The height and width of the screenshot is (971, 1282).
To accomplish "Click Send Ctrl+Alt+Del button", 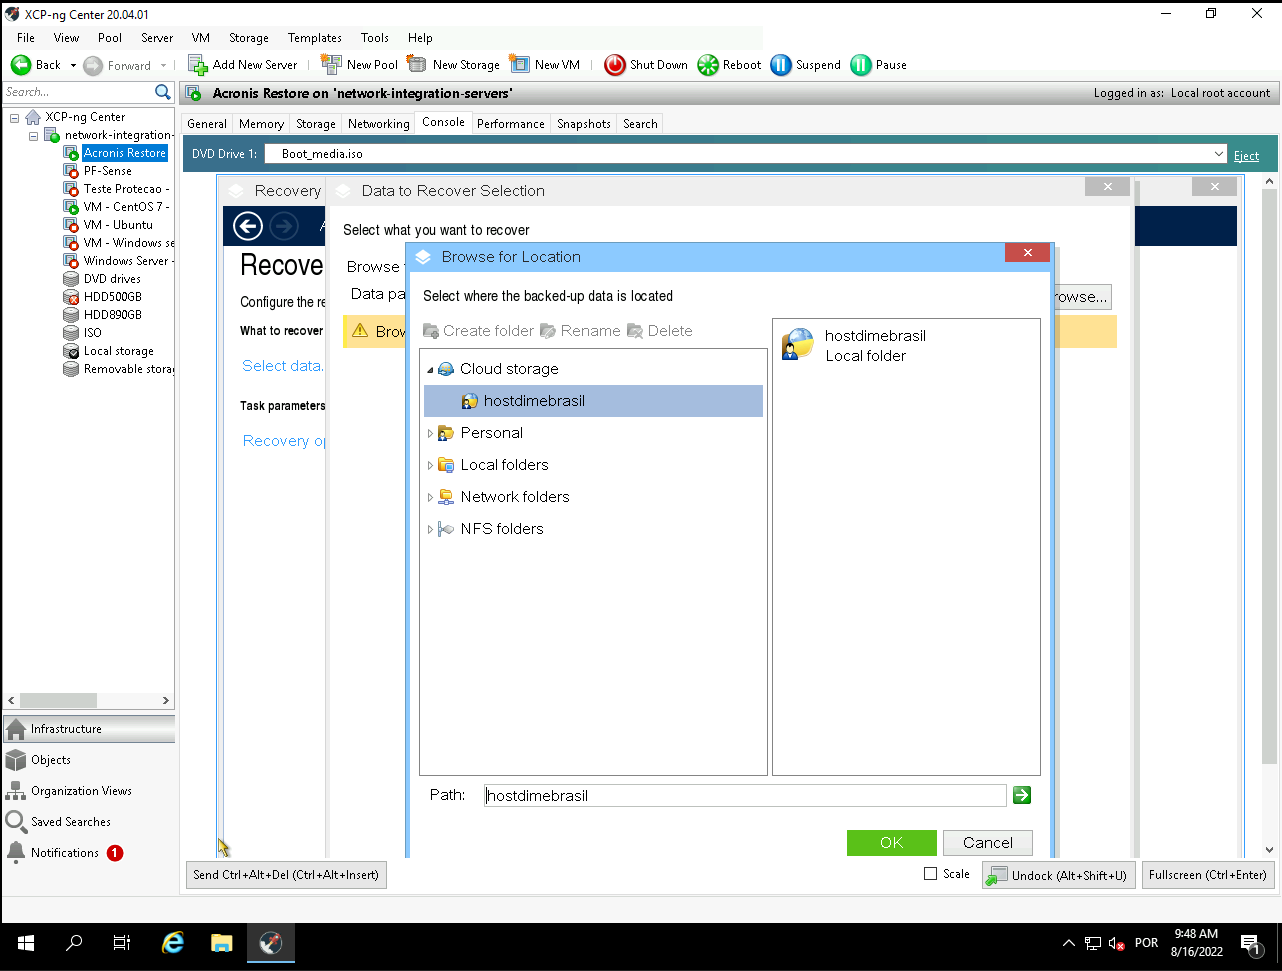I will 286,875.
